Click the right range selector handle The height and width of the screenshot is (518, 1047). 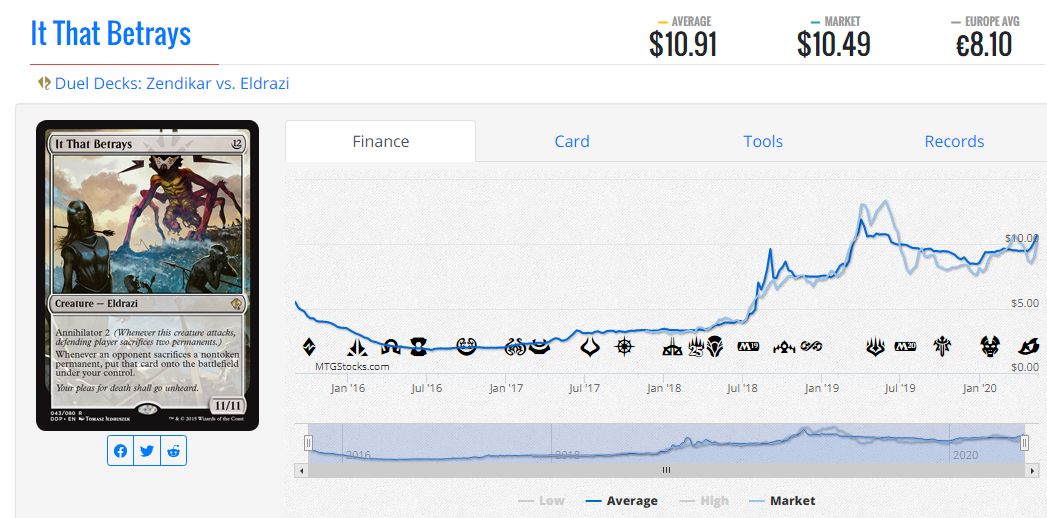pos(1024,443)
